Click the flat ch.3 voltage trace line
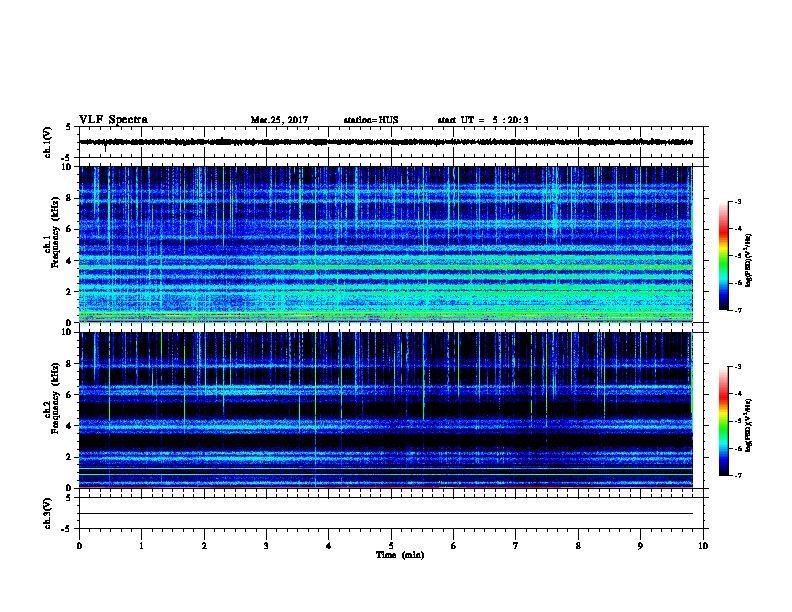792x612 pixels. 386,514
